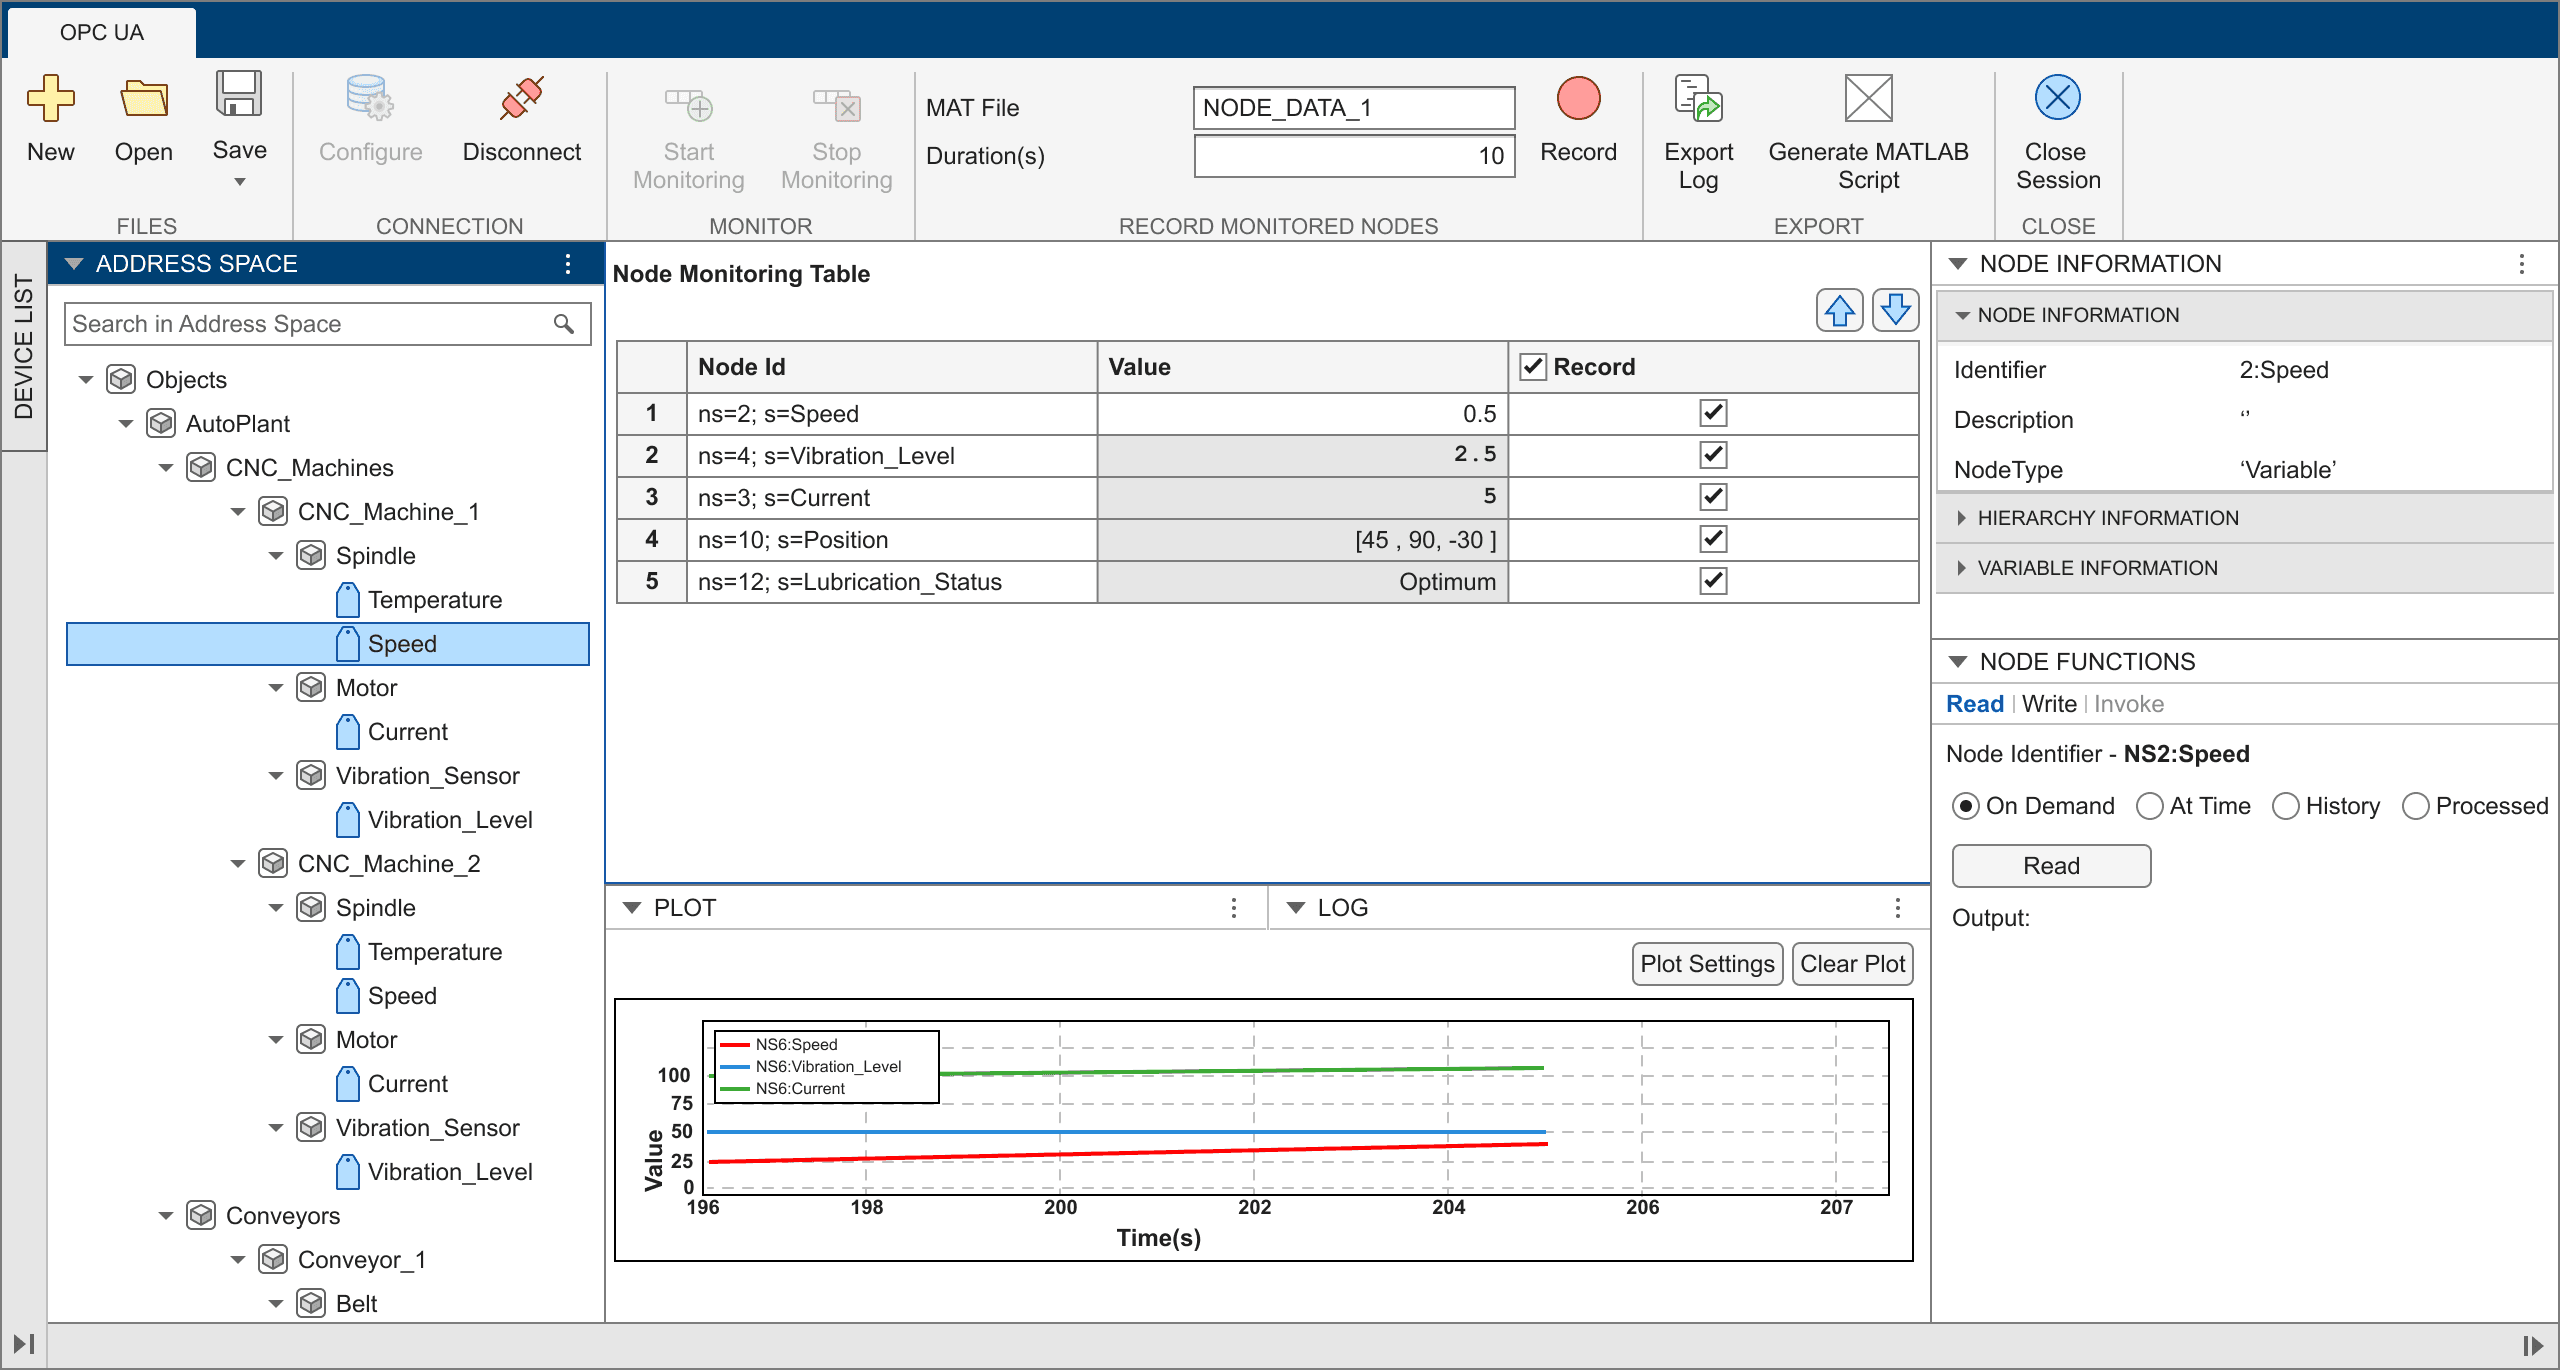Click the Export Log icon

pyautogui.click(x=1698, y=98)
